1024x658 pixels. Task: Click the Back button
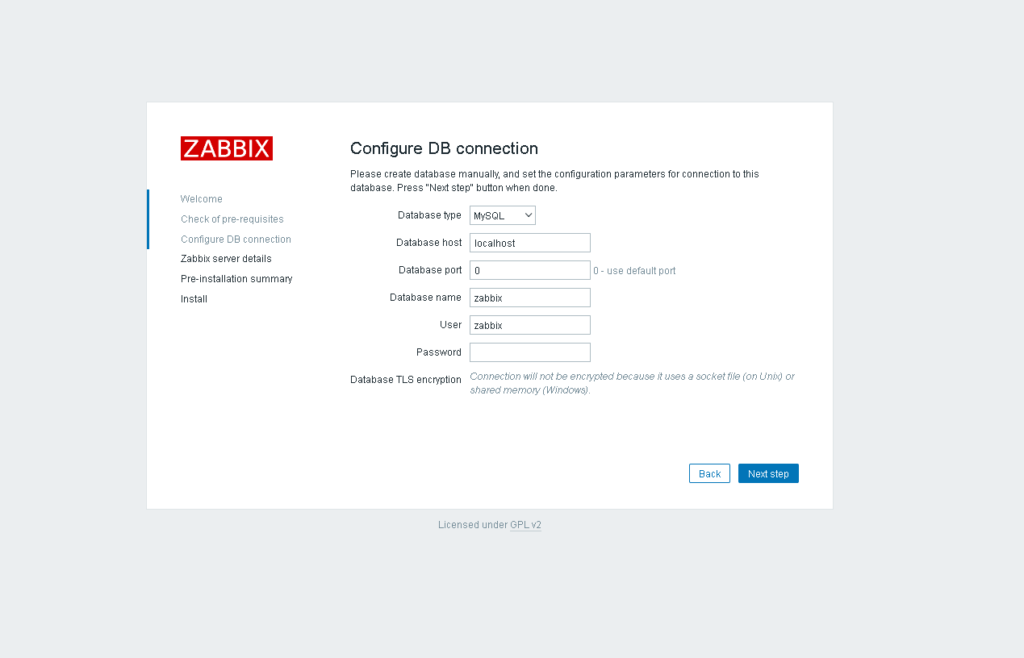[x=709, y=473]
